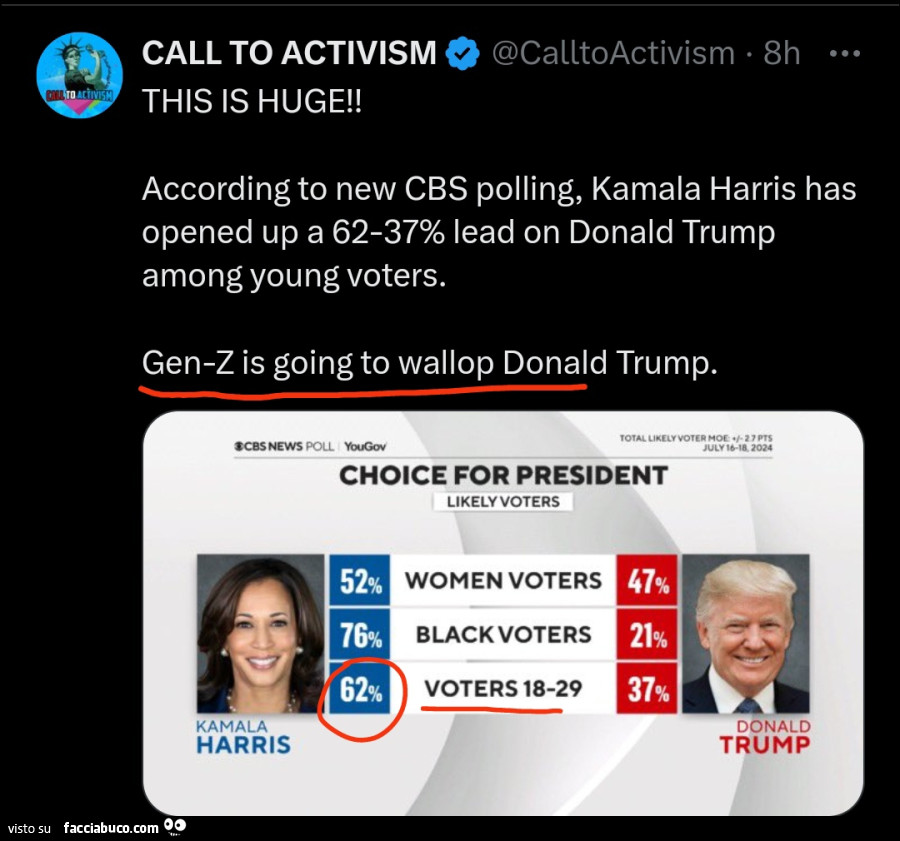
Task: Click the red 37% box
Action: (x=648, y=689)
